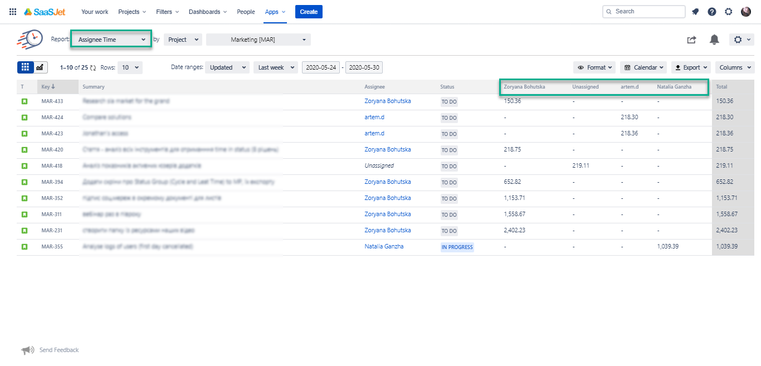
Task: Click the Search field
Action: tap(644, 12)
